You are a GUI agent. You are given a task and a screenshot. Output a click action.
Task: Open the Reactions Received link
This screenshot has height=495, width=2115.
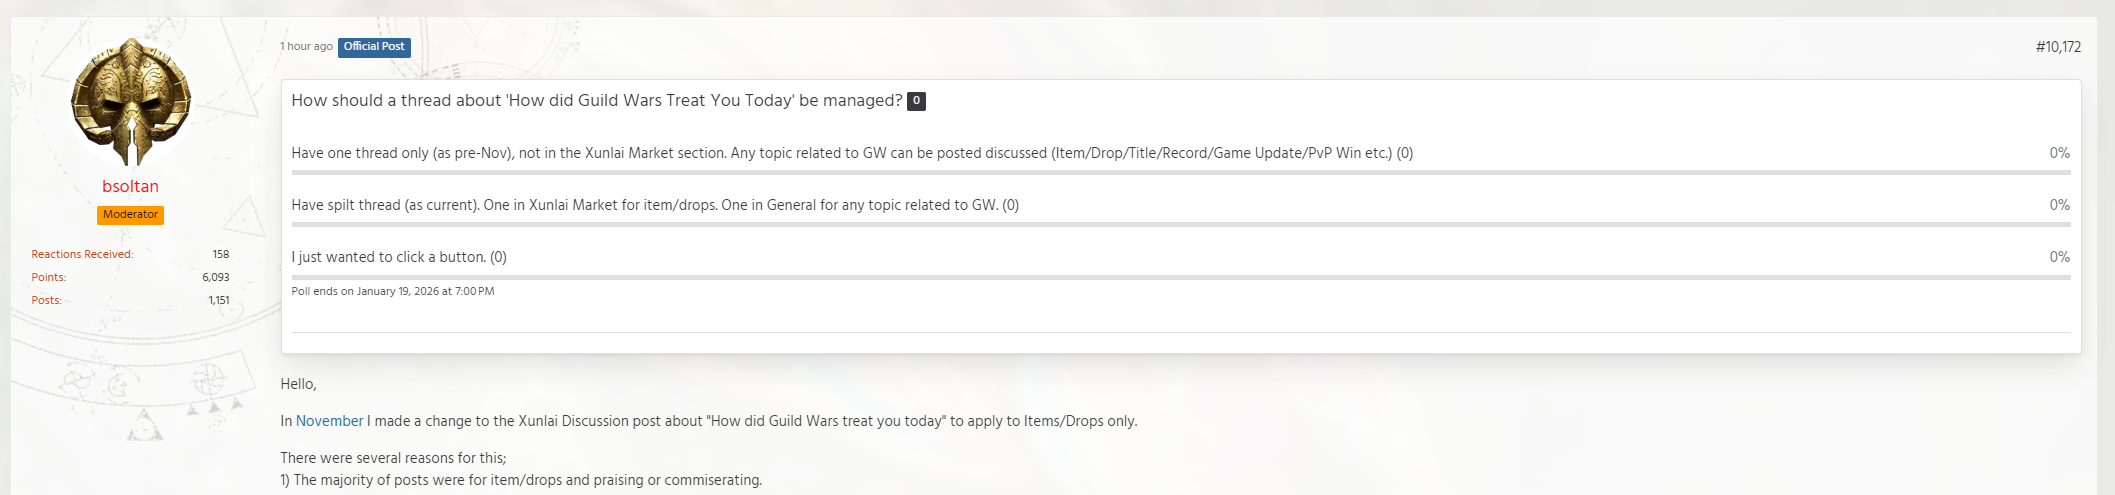point(82,254)
